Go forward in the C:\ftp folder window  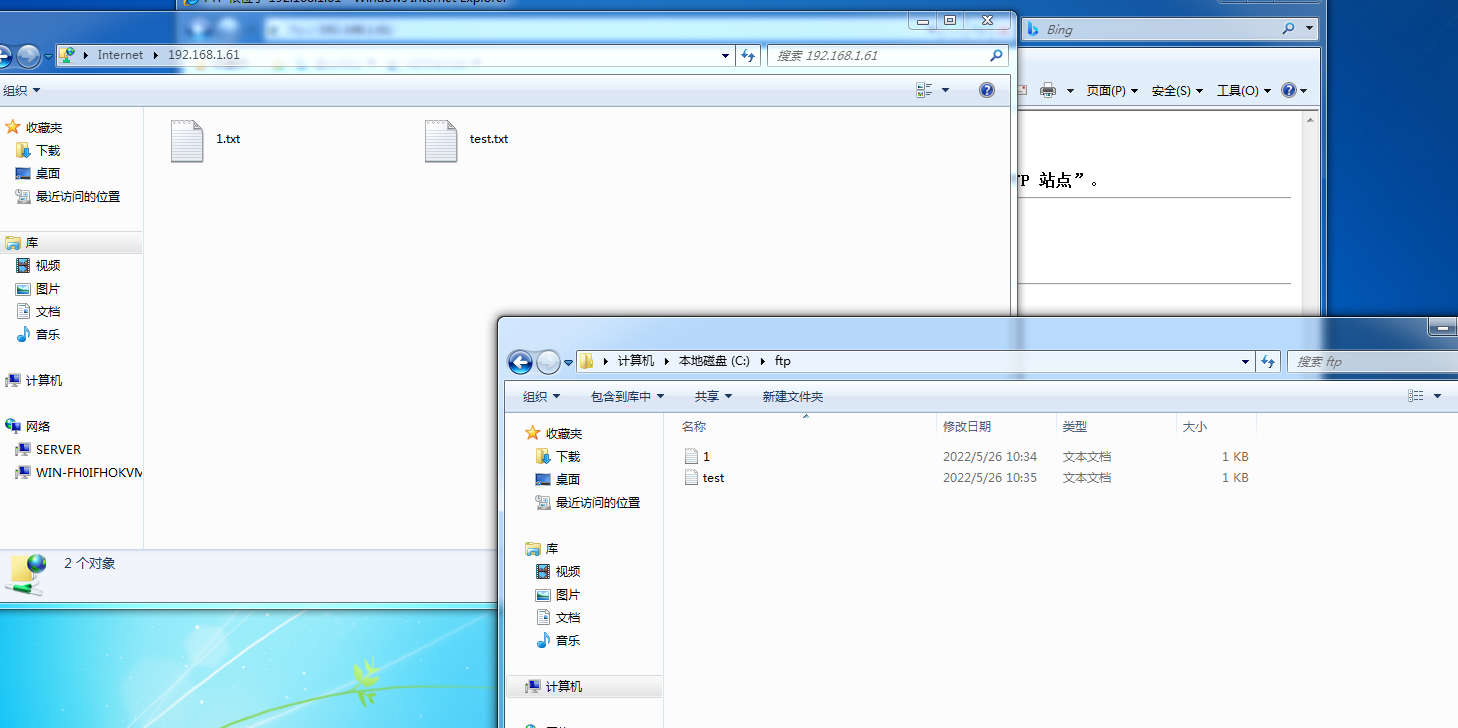point(548,362)
